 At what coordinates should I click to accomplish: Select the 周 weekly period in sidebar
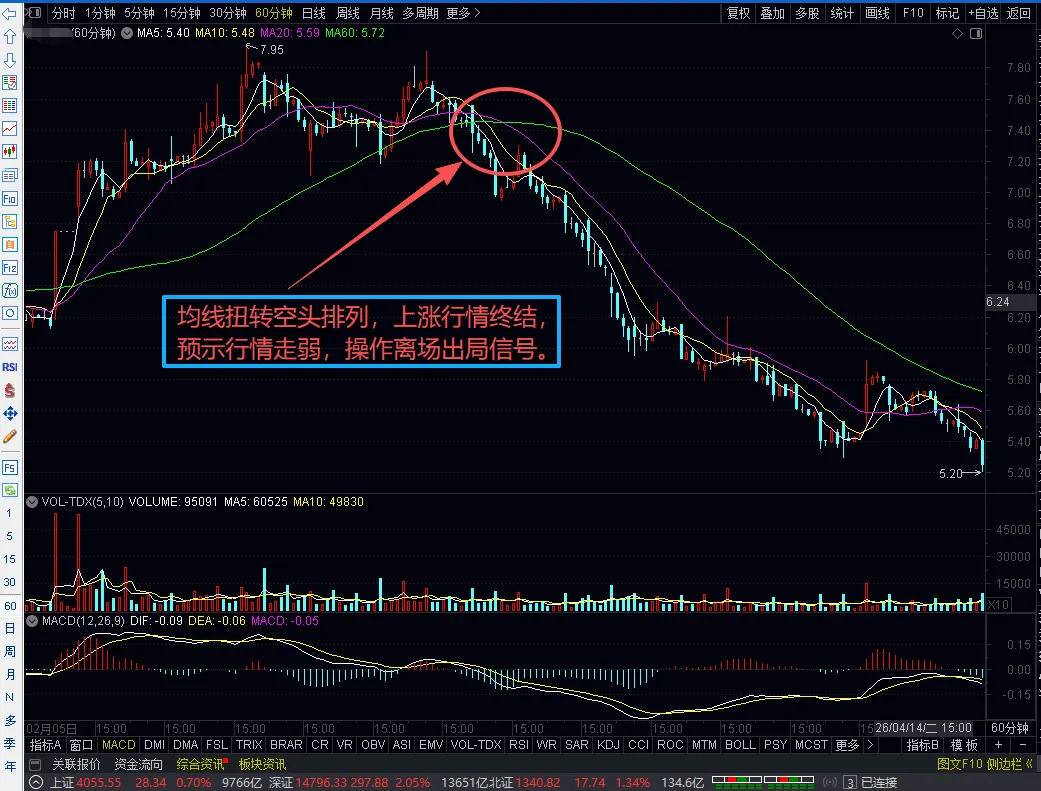[x=9, y=652]
